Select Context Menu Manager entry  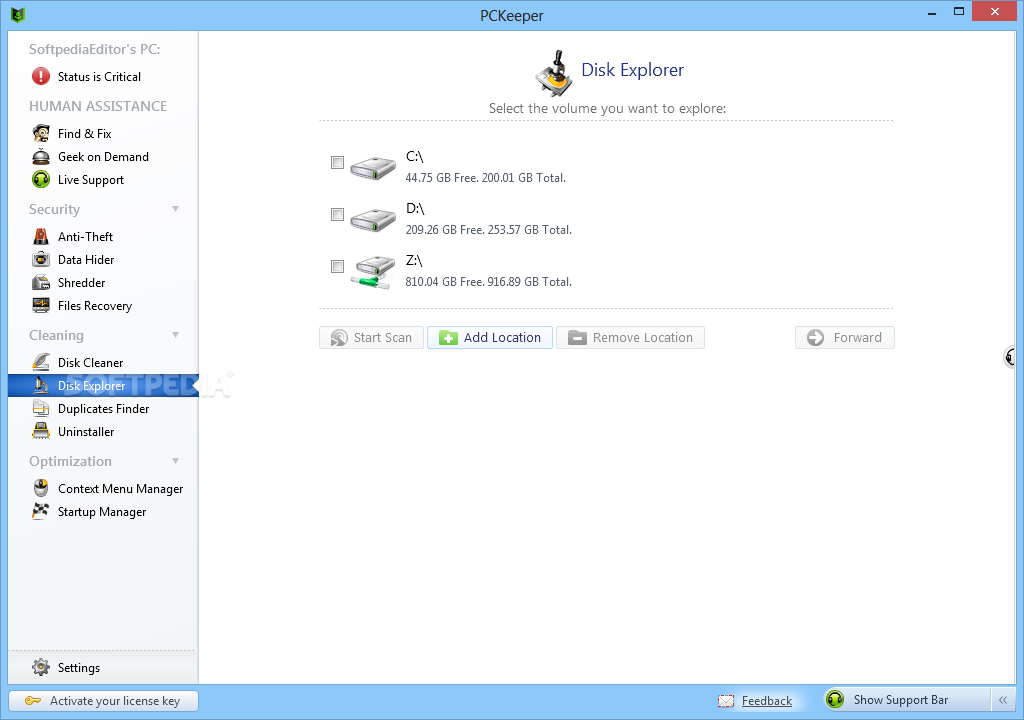103,489
